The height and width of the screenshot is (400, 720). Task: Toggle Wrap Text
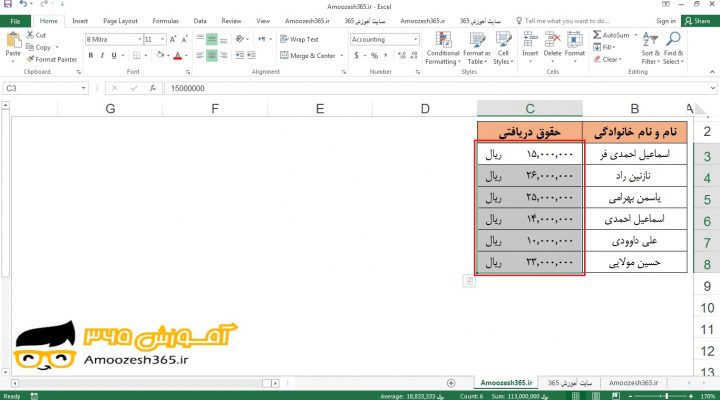[299, 39]
